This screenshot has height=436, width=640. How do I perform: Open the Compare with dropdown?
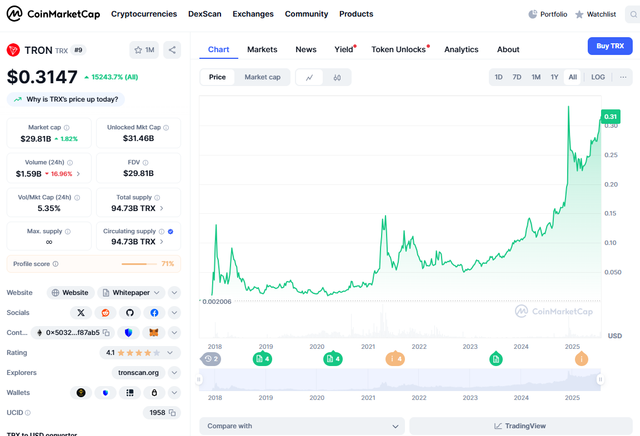[x=302, y=426]
